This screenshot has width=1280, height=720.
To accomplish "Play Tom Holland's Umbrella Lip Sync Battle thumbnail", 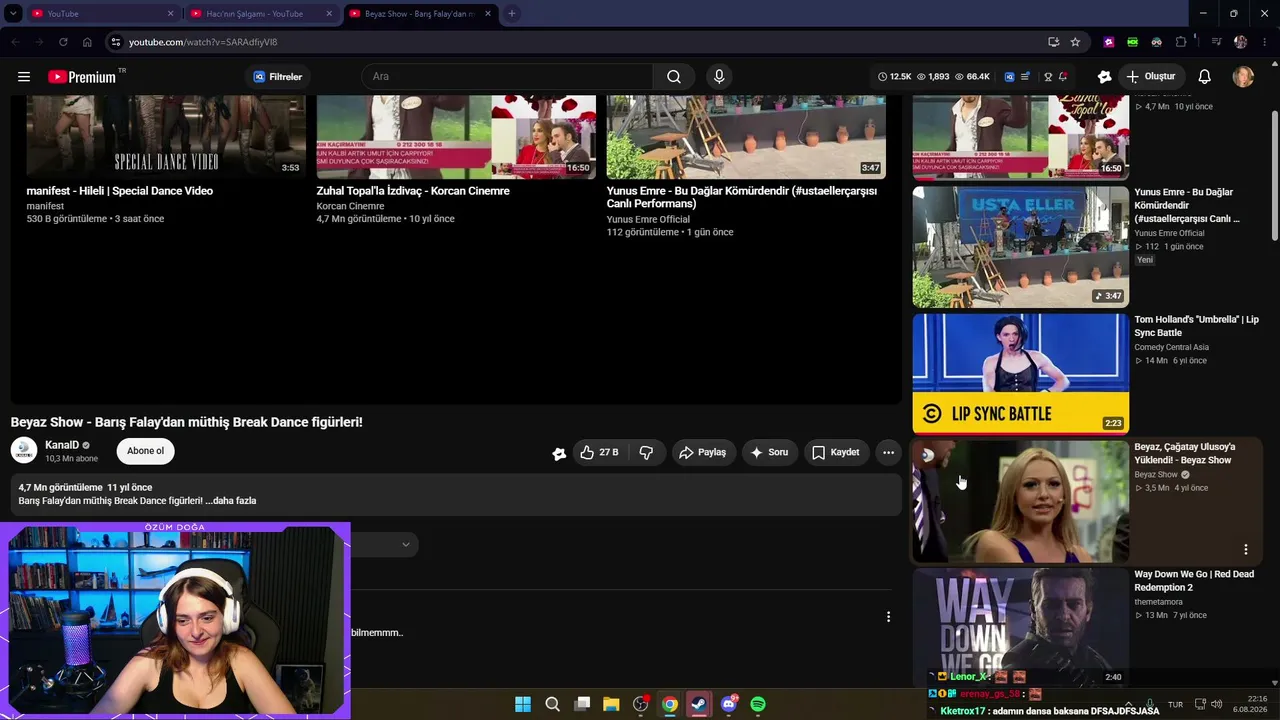I will [x=1021, y=374].
